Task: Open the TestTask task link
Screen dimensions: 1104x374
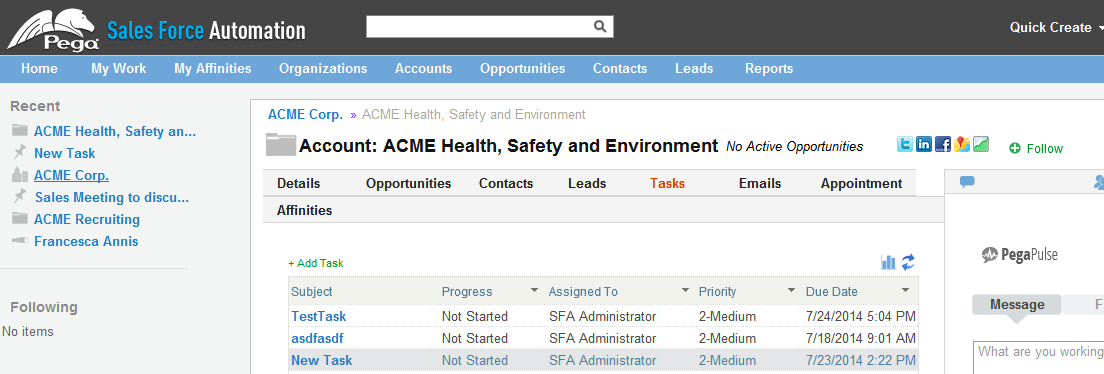Action: 318,316
